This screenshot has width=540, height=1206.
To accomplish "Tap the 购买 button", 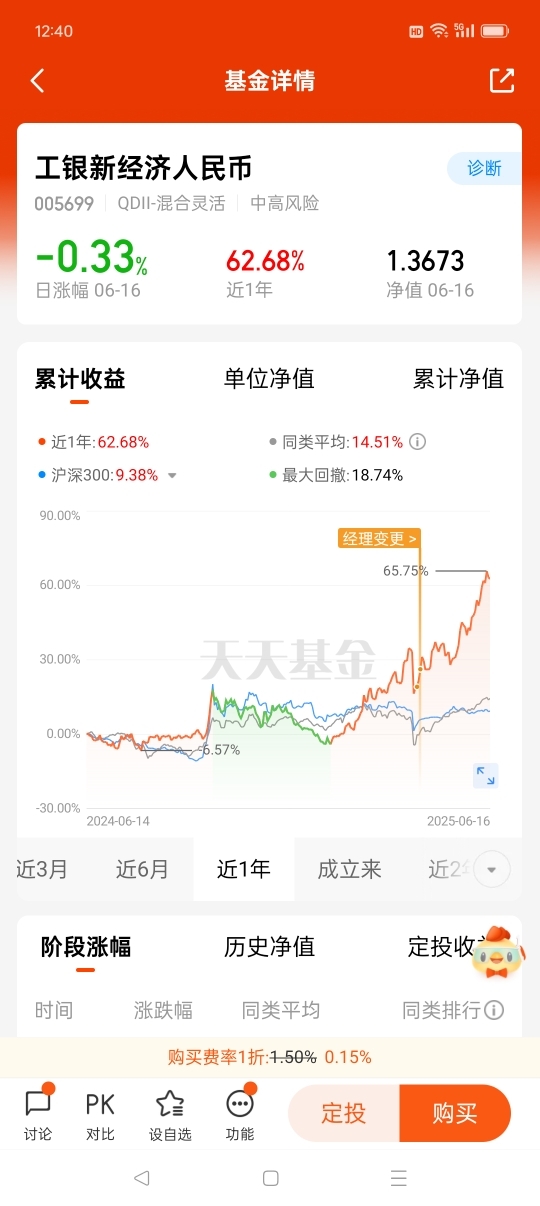I will [x=455, y=1113].
